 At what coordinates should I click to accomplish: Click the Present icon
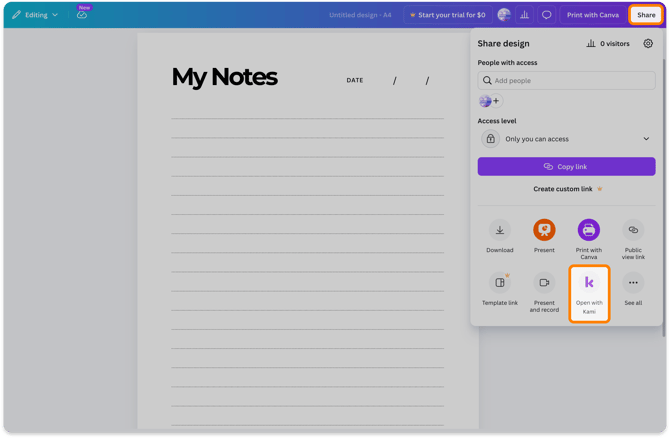pyautogui.click(x=544, y=230)
